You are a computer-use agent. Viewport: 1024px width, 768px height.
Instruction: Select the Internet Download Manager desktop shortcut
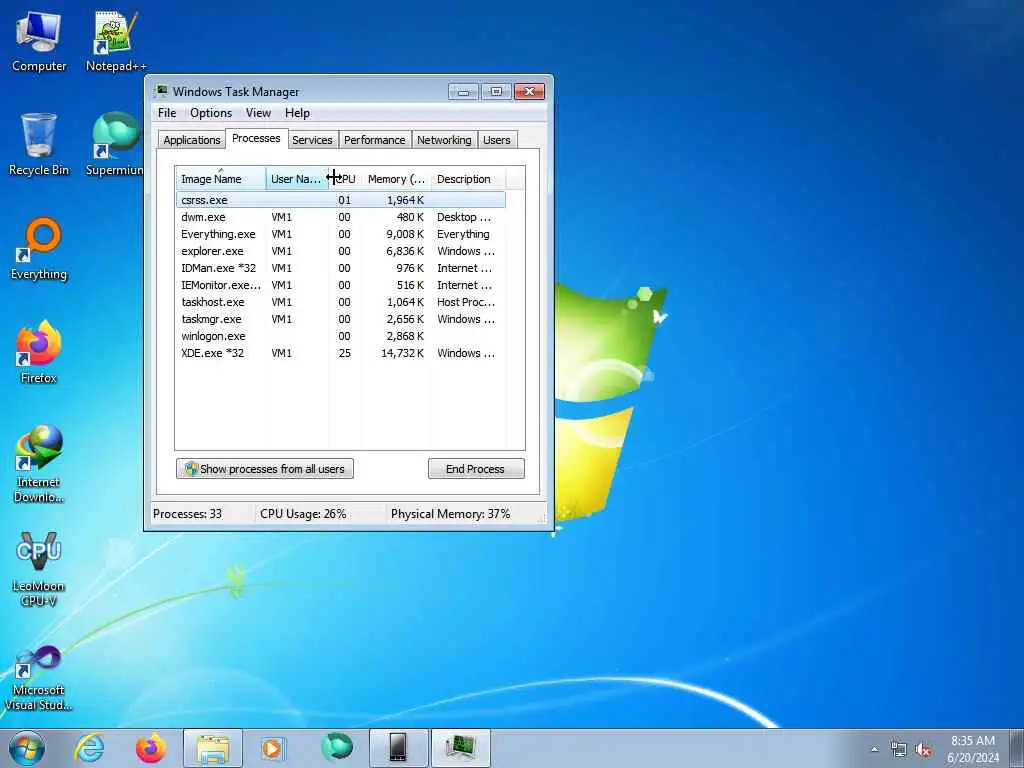click(x=39, y=464)
